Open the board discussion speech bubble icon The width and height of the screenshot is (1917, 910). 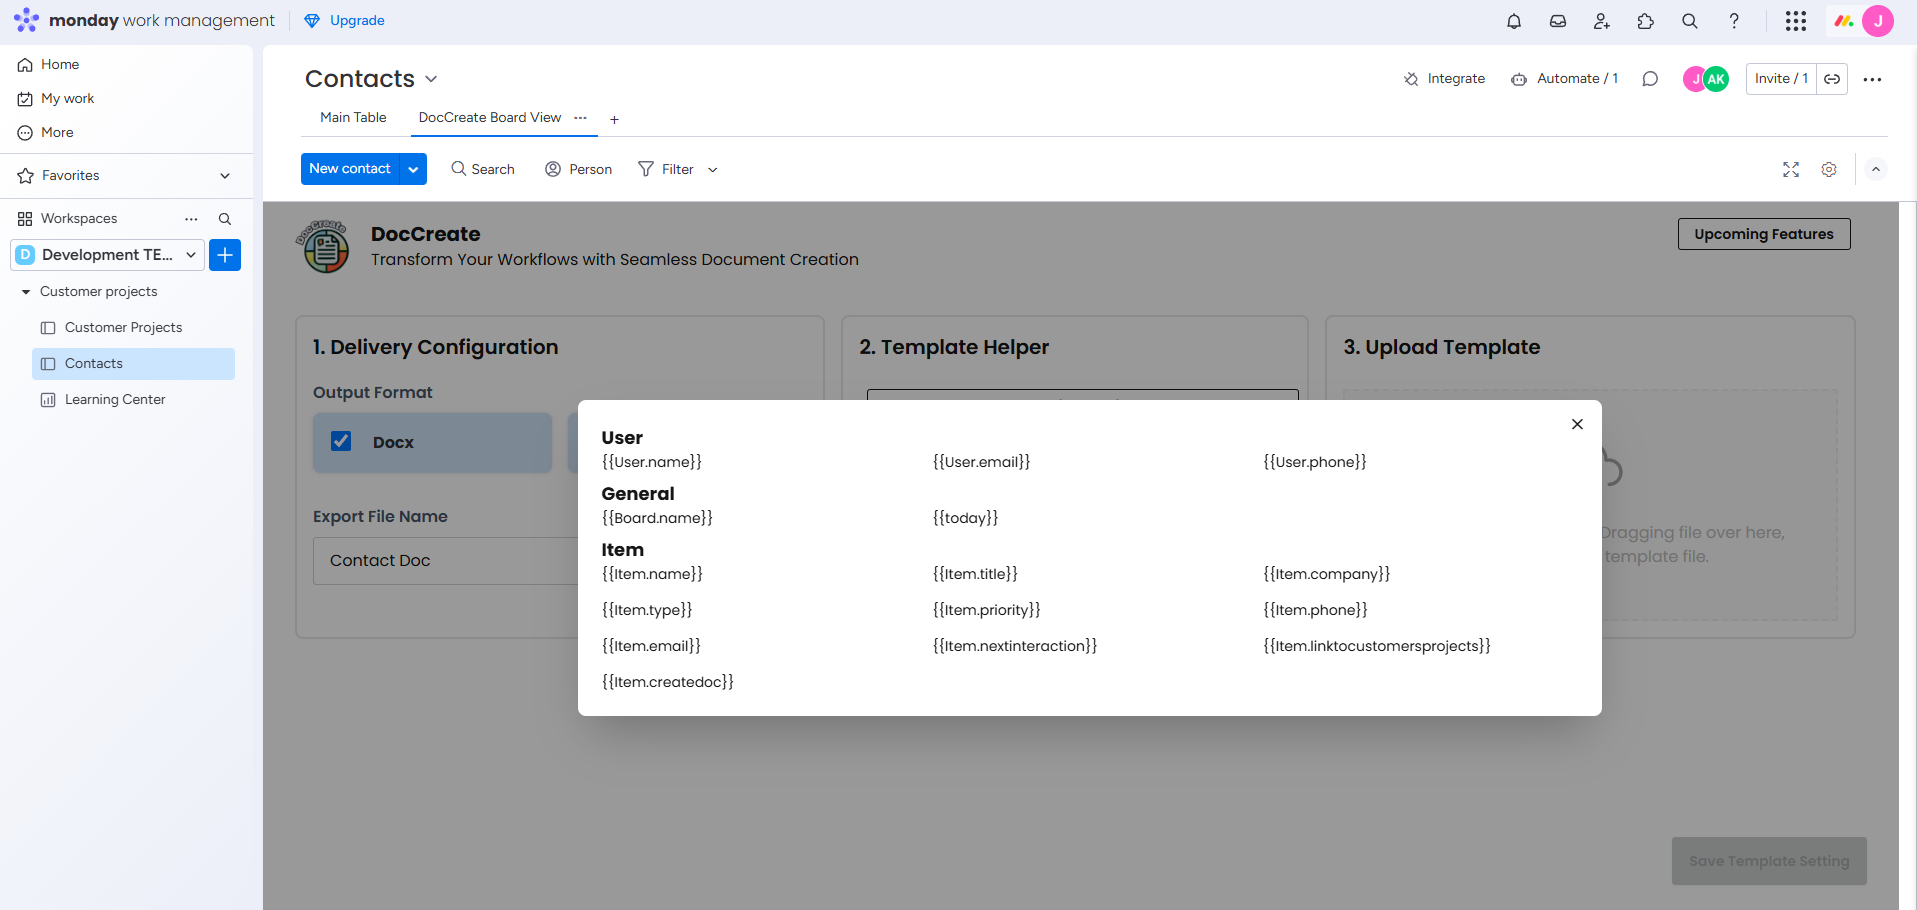(x=1650, y=79)
